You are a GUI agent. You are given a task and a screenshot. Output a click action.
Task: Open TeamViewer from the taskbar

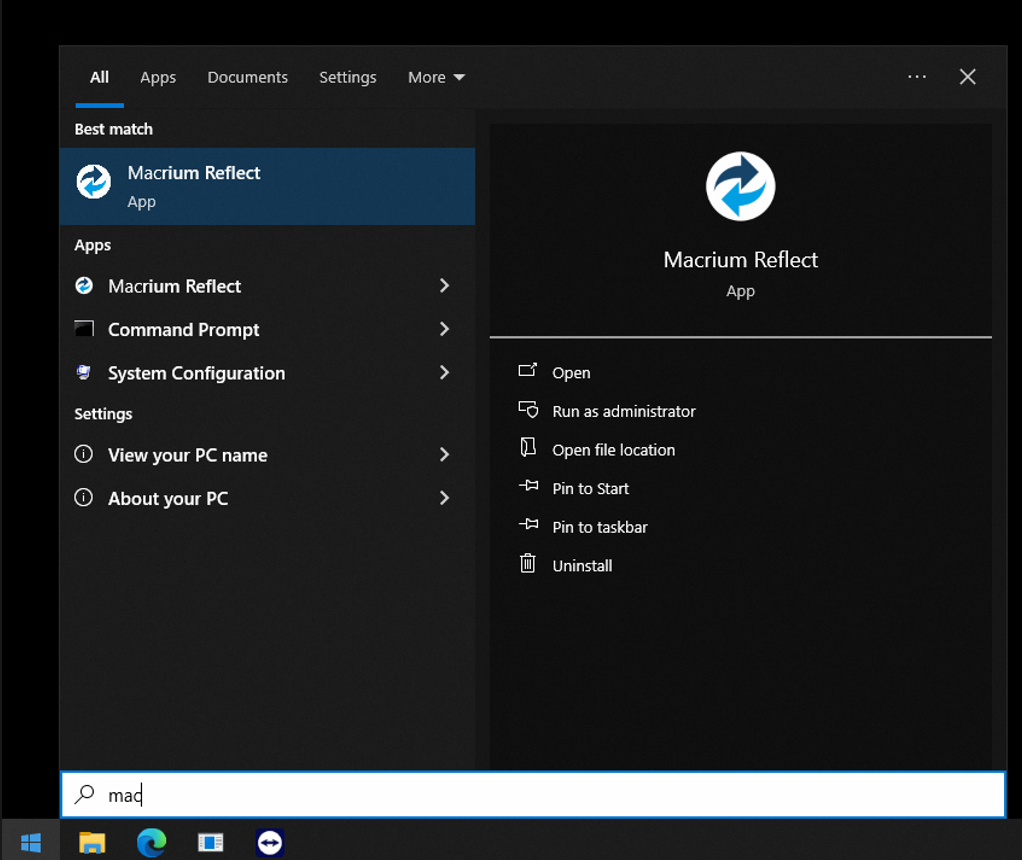pos(270,843)
